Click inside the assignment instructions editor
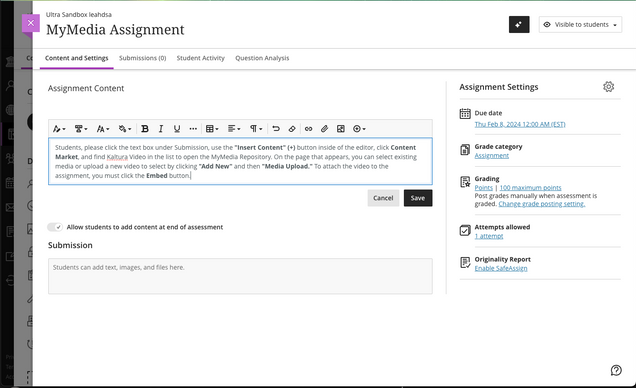This screenshot has height=388, width=636. pos(240,161)
